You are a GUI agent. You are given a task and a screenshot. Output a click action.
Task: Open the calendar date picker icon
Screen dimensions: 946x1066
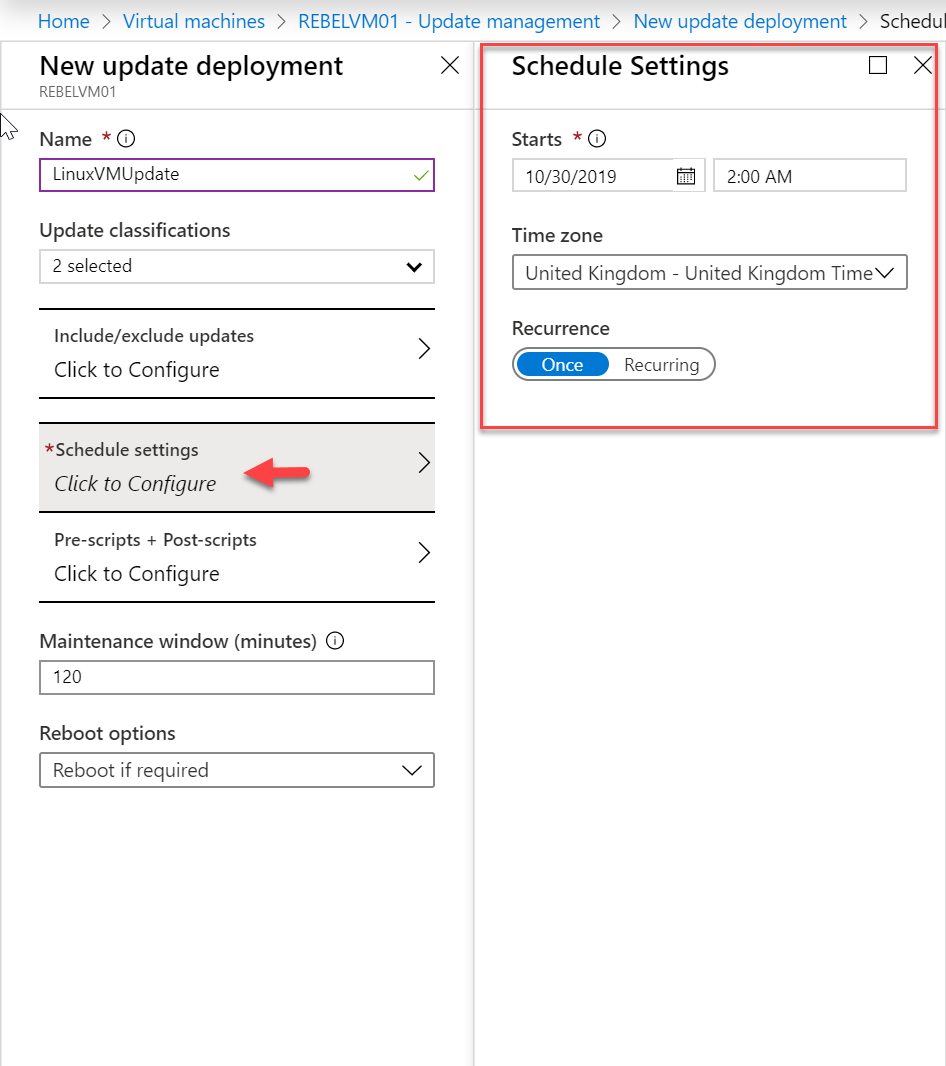pyautogui.click(x=686, y=176)
